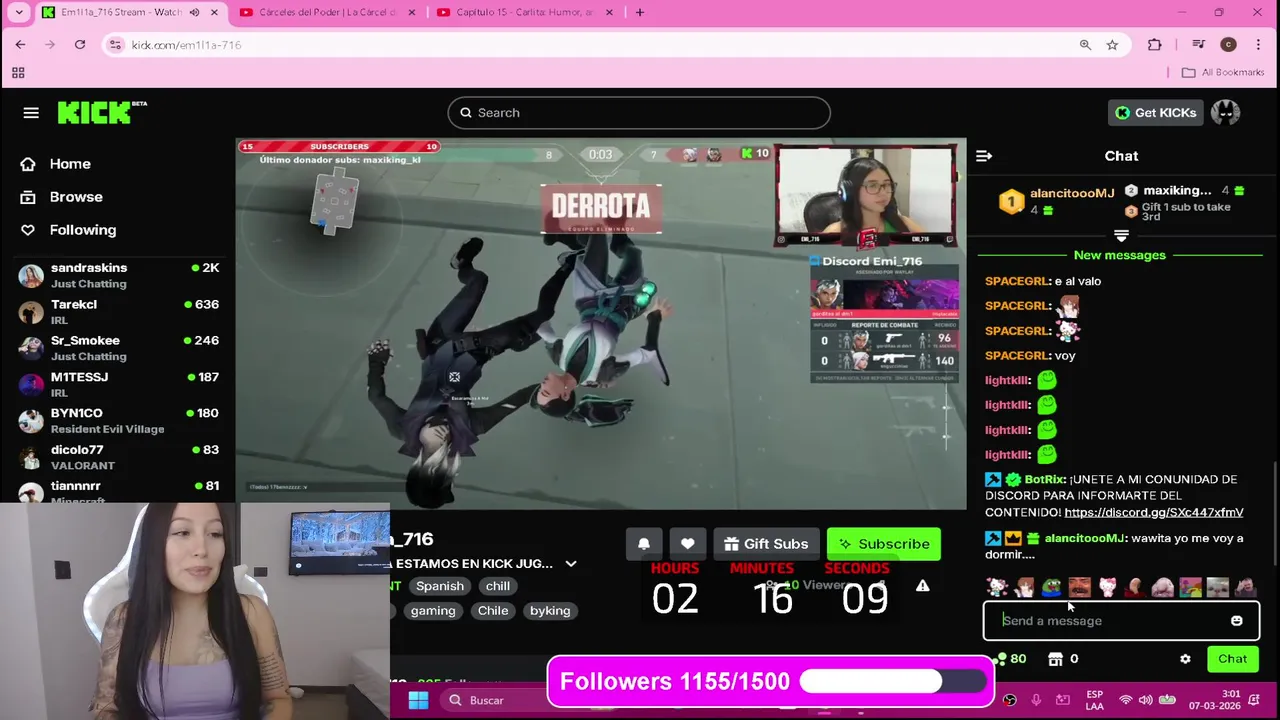View site information icon in address bar

(115, 45)
